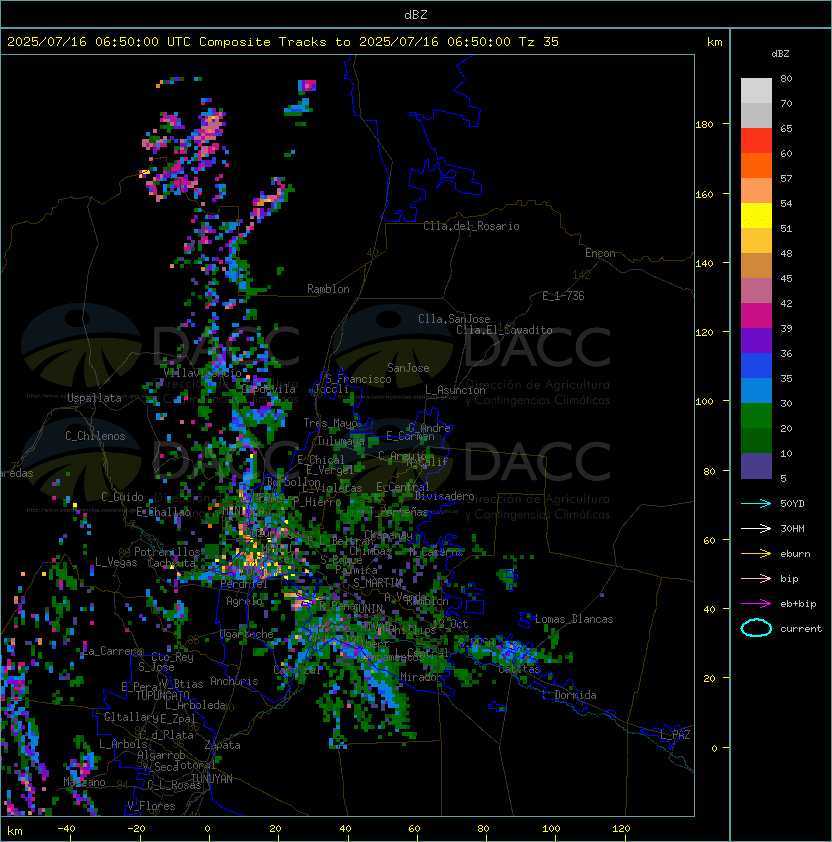Click the 'La_Carrera' map label

(x=113, y=651)
